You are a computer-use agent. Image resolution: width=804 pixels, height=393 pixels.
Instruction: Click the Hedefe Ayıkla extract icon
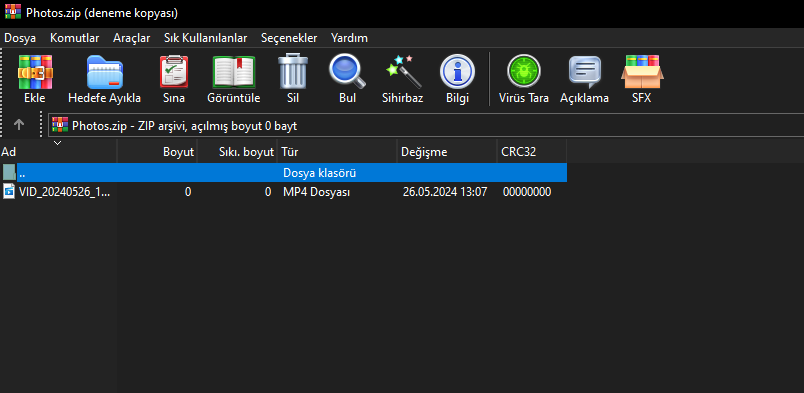105,72
